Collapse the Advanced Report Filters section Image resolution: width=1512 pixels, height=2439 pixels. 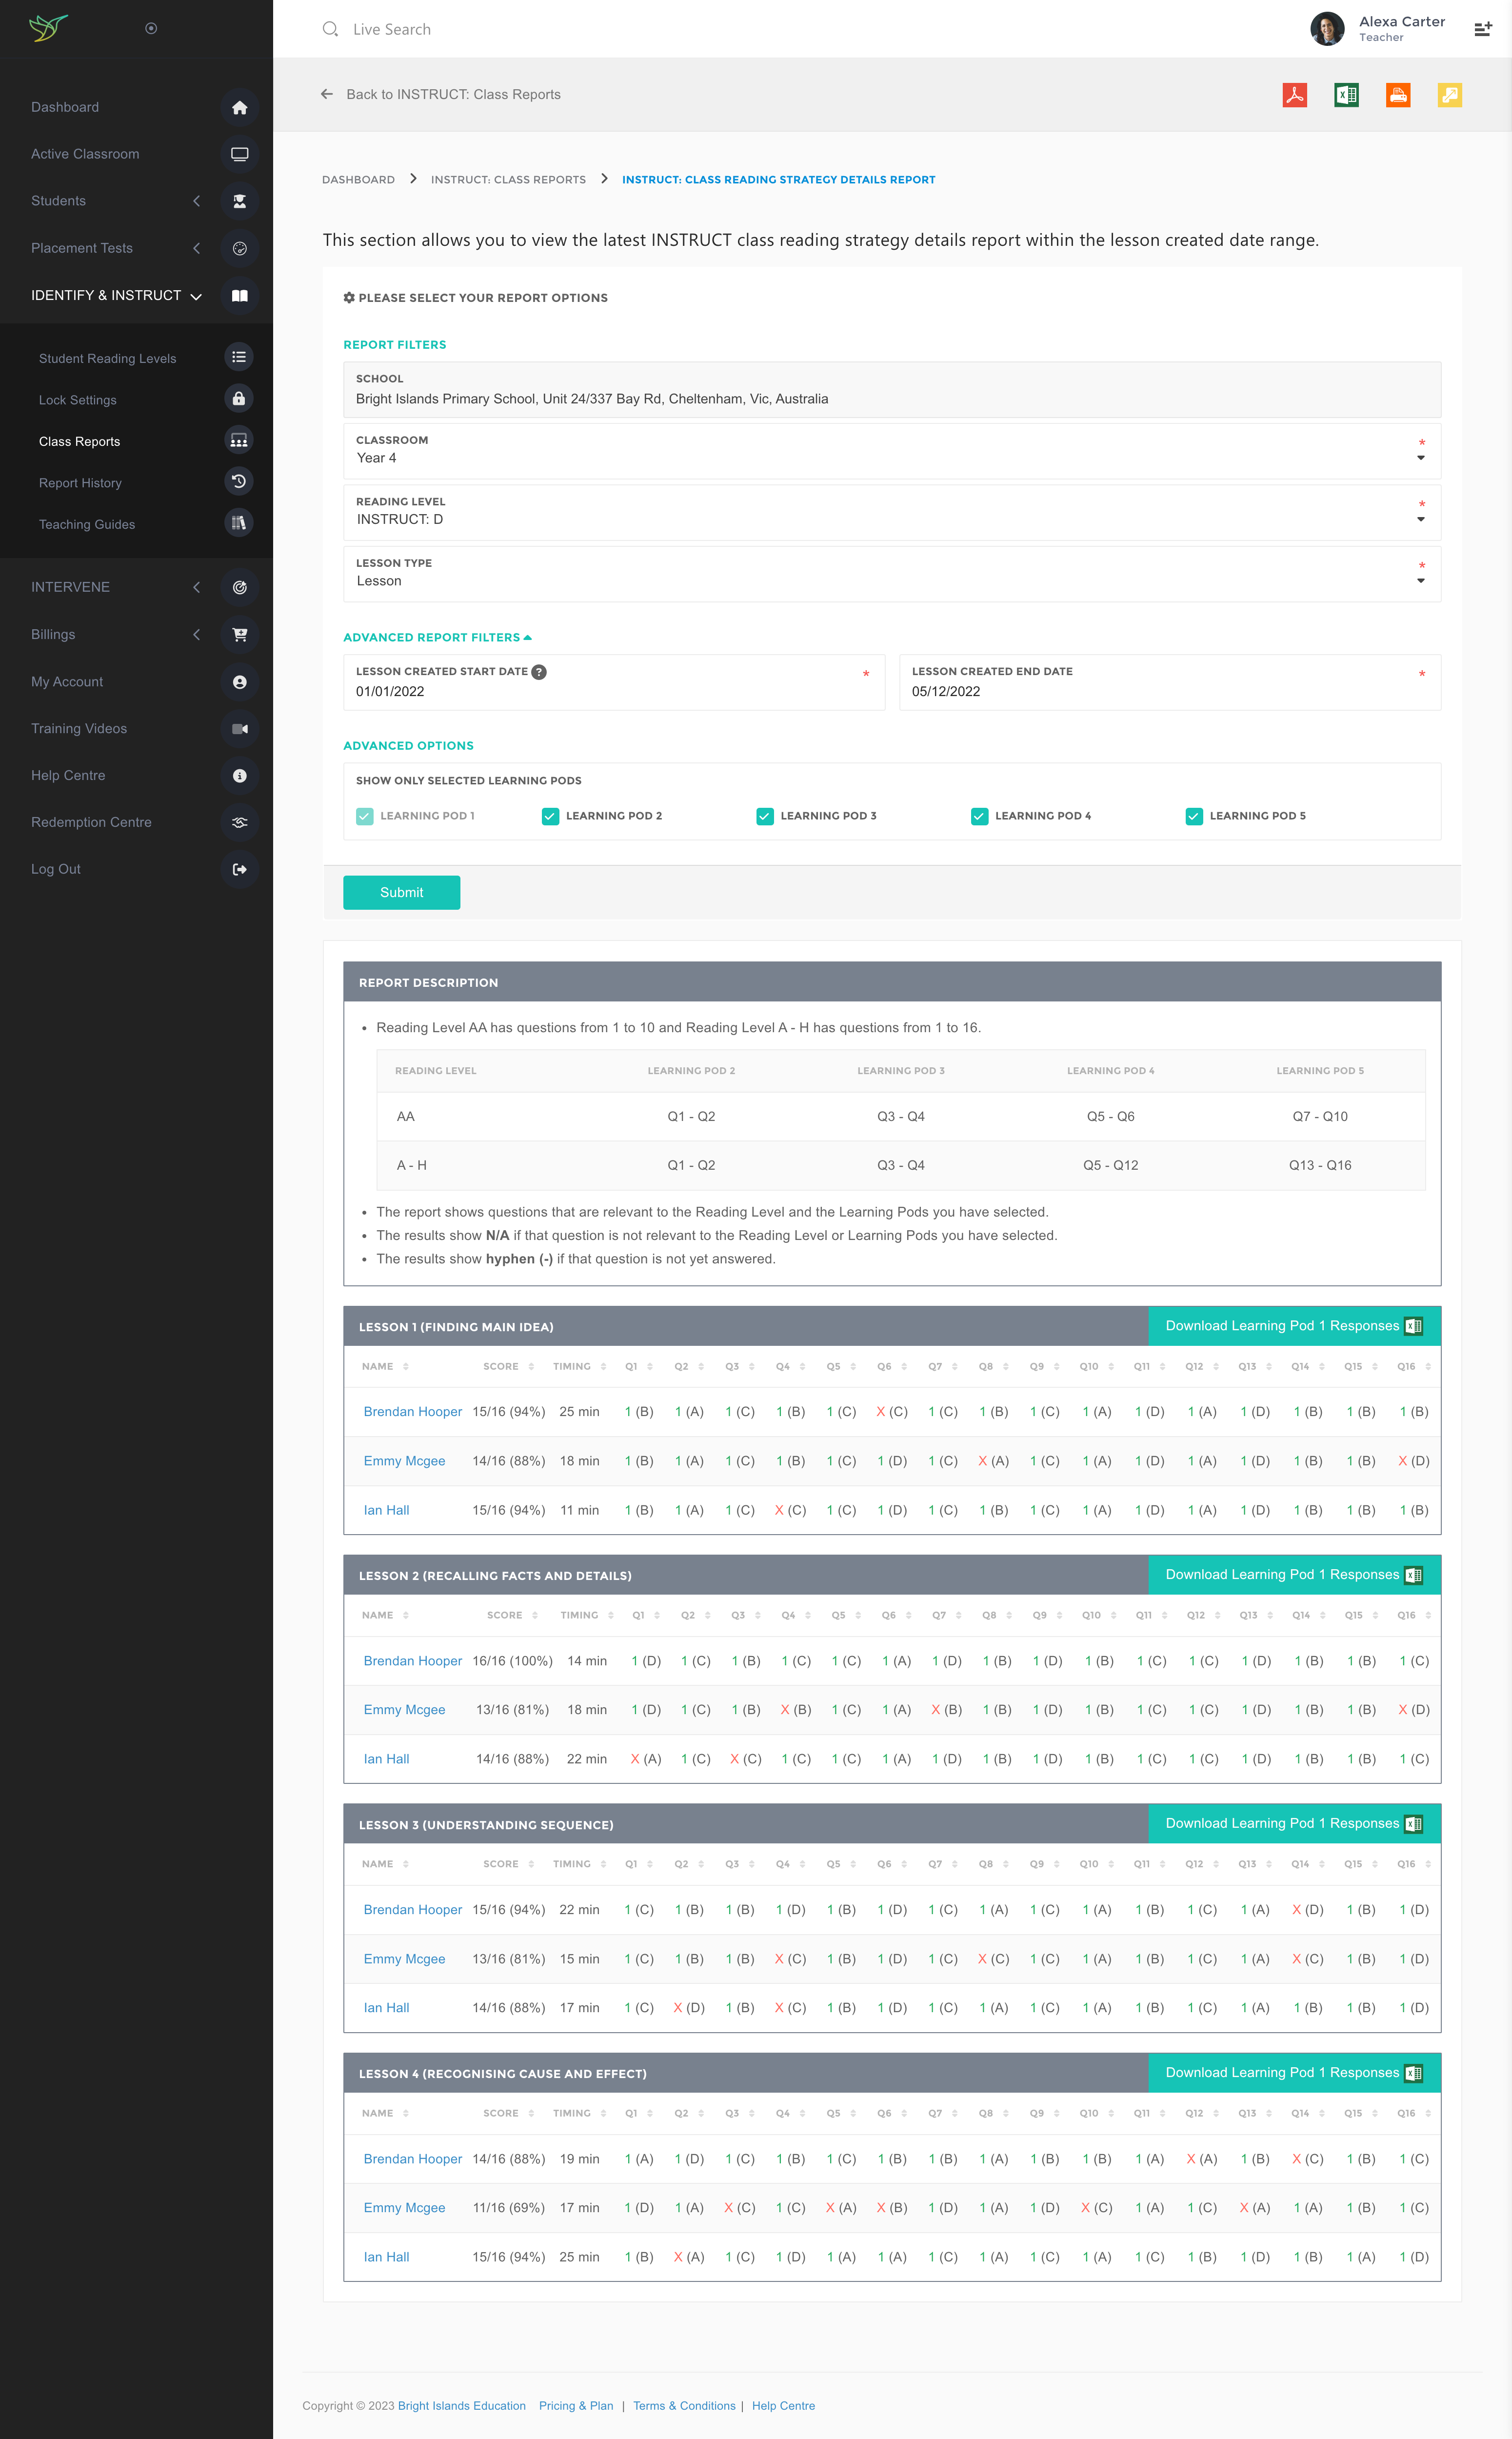pyautogui.click(x=437, y=637)
